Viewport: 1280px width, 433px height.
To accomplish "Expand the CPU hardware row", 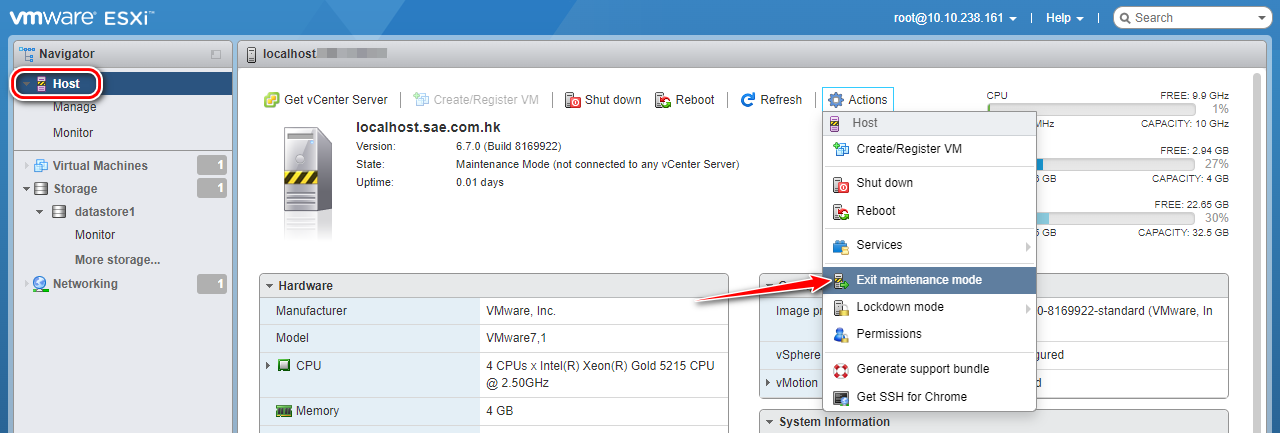I will coord(268,366).
